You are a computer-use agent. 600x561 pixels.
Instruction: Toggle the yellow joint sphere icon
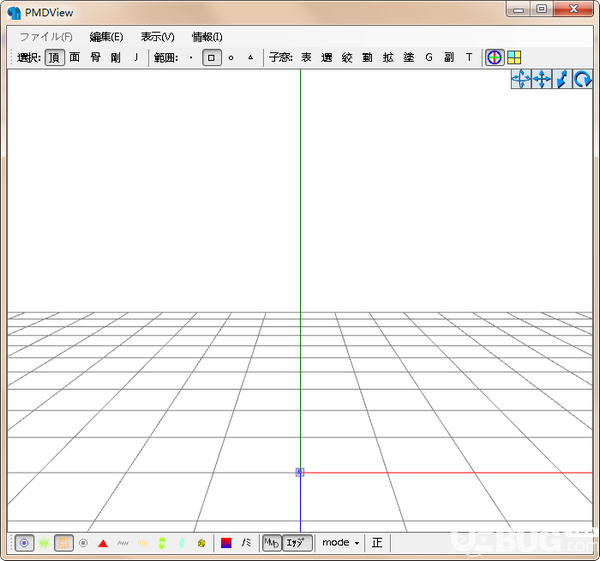tap(201, 543)
